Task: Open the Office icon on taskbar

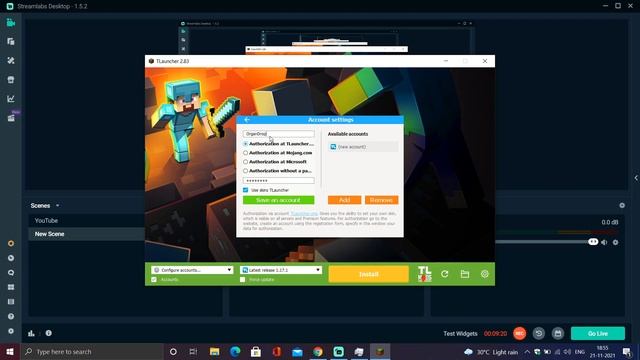Action: coord(277,351)
